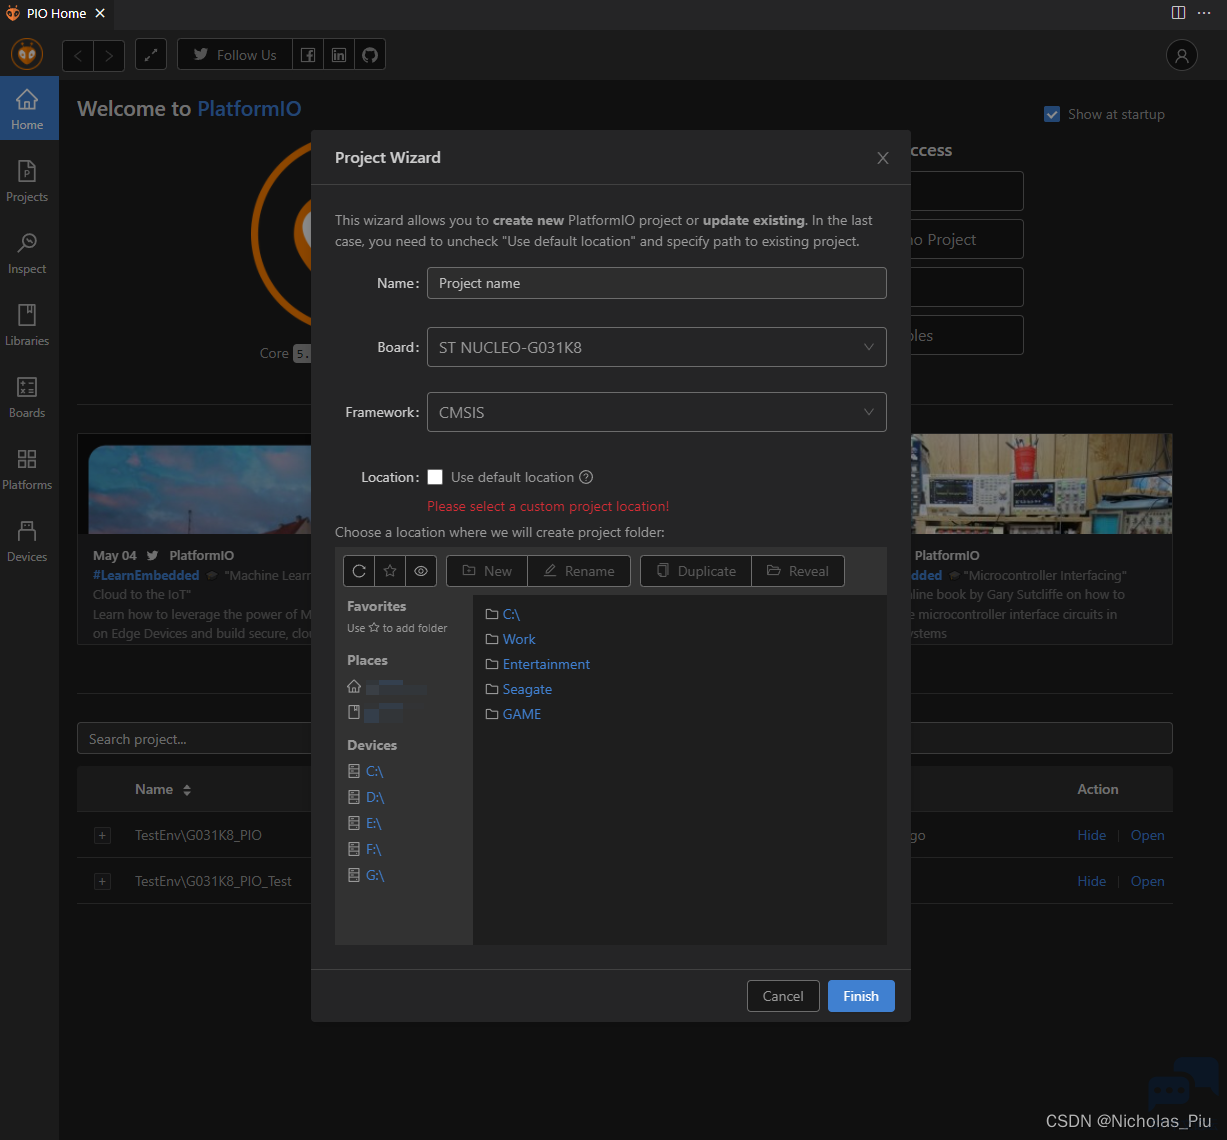Open Devices in the sidebar

point(27,540)
